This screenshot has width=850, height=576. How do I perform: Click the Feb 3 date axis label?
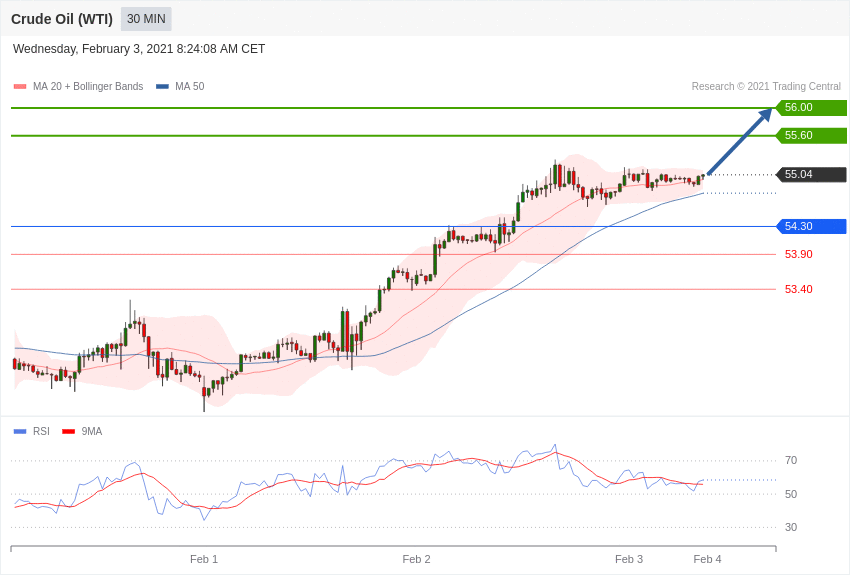[x=629, y=559]
